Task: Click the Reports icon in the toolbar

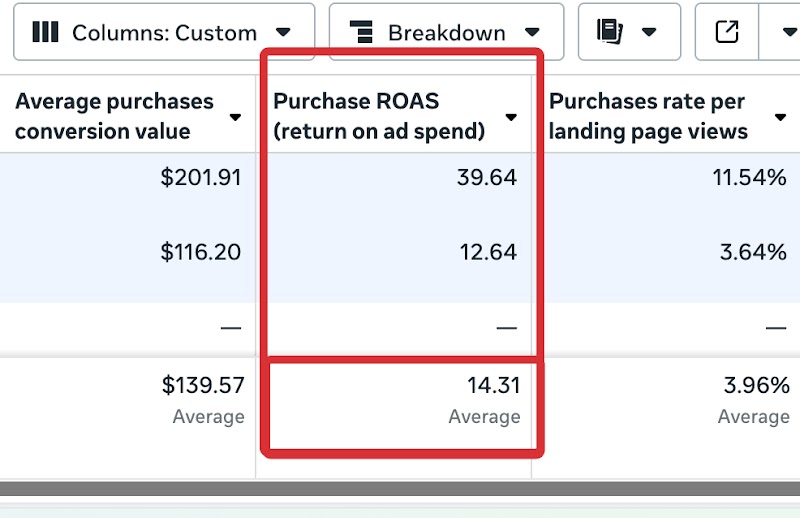Action: (609, 32)
